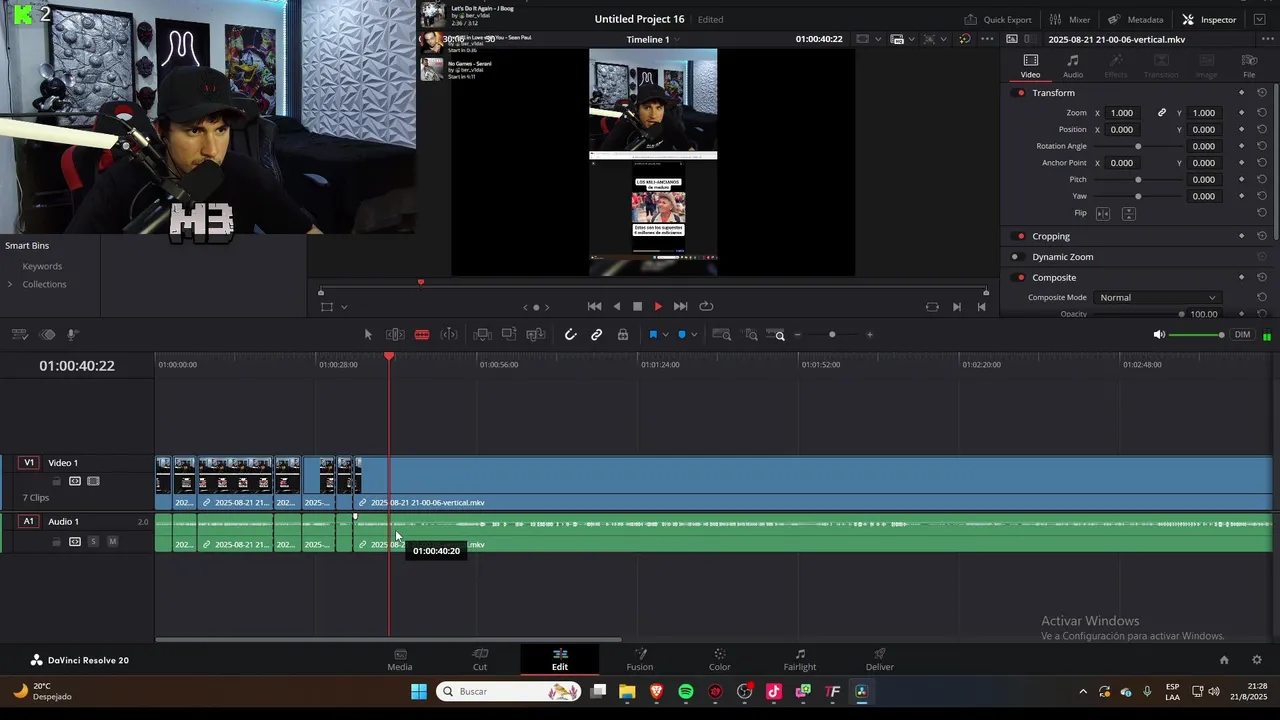Adjust the timeline zoom slider
This screenshot has width=1280, height=720.
(x=832, y=335)
